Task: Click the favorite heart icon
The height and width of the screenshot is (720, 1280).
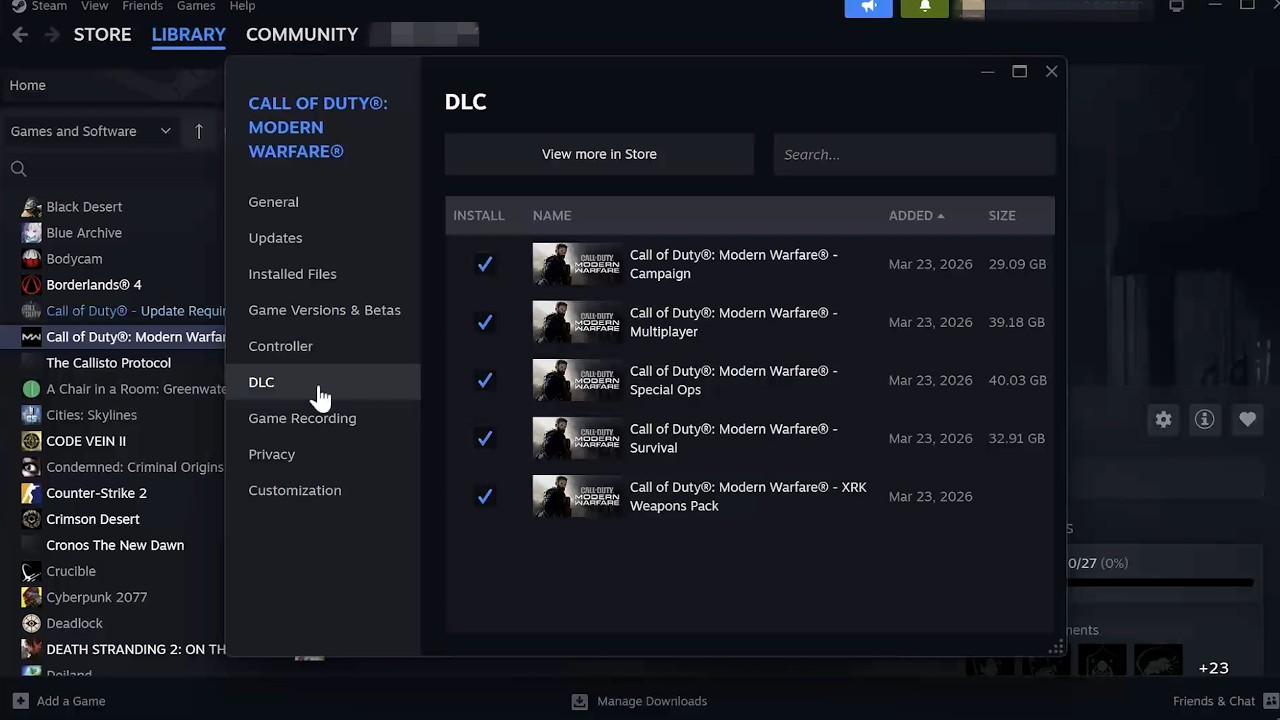Action: 1247,420
